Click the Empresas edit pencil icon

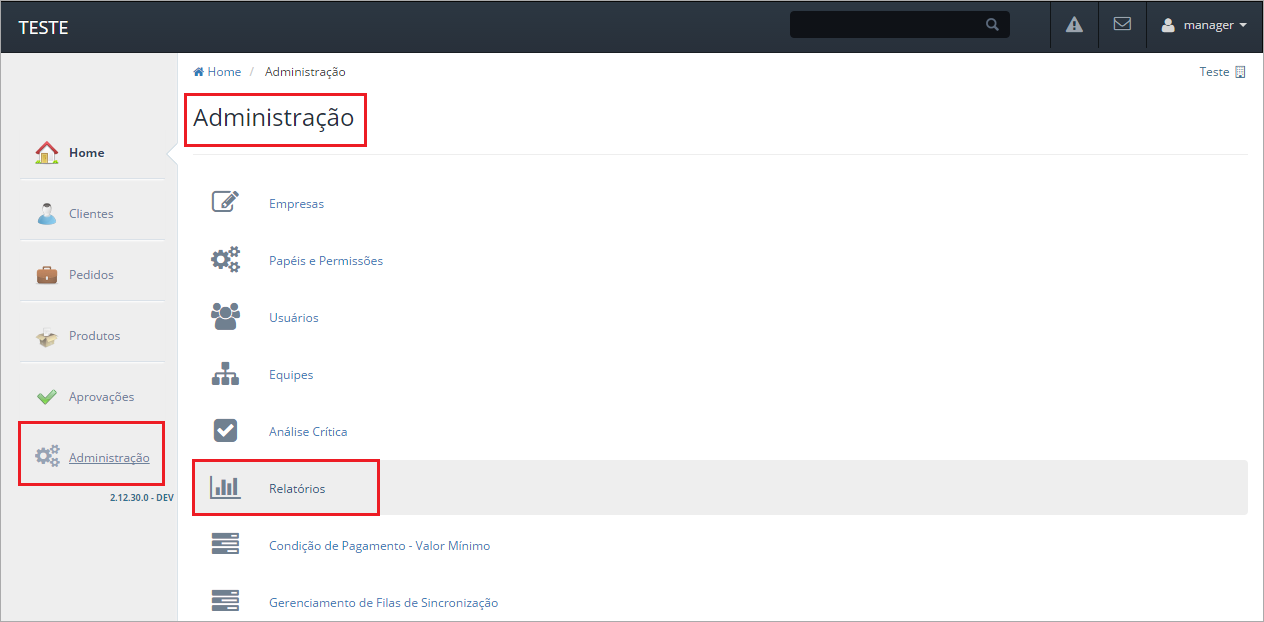click(x=225, y=202)
